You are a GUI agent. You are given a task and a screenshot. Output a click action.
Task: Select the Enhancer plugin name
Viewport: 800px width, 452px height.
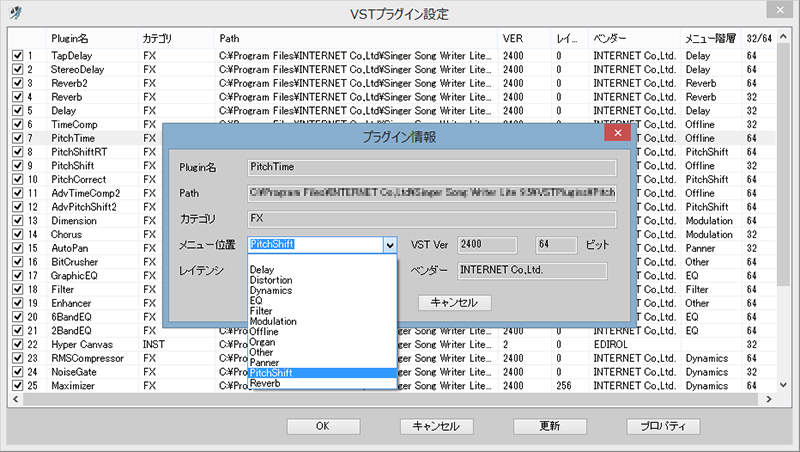pyautogui.click(x=71, y=303)
